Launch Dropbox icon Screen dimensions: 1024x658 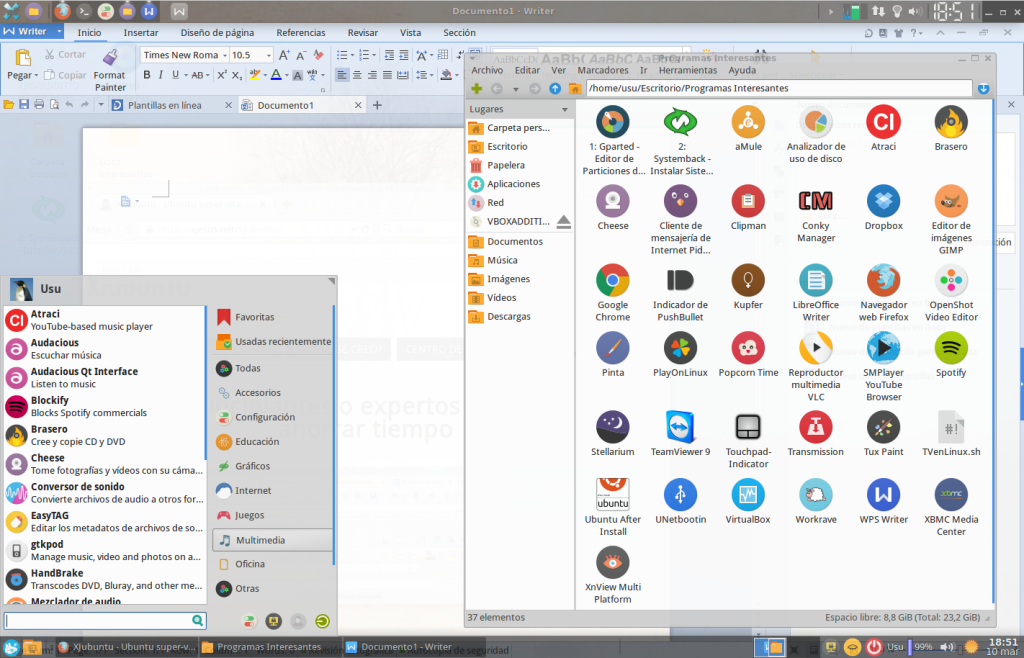[884, 200]
